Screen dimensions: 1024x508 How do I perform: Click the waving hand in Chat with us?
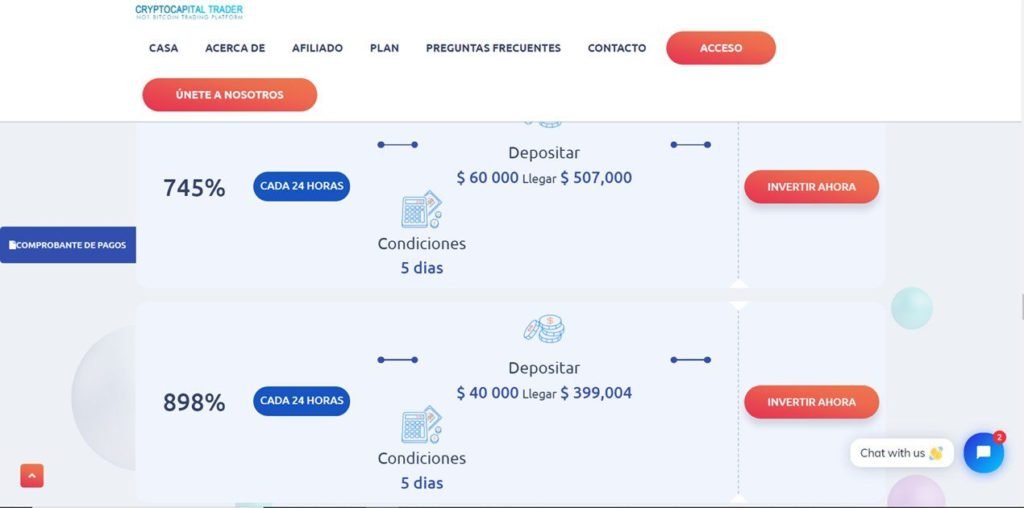click(x=936, y=452)
